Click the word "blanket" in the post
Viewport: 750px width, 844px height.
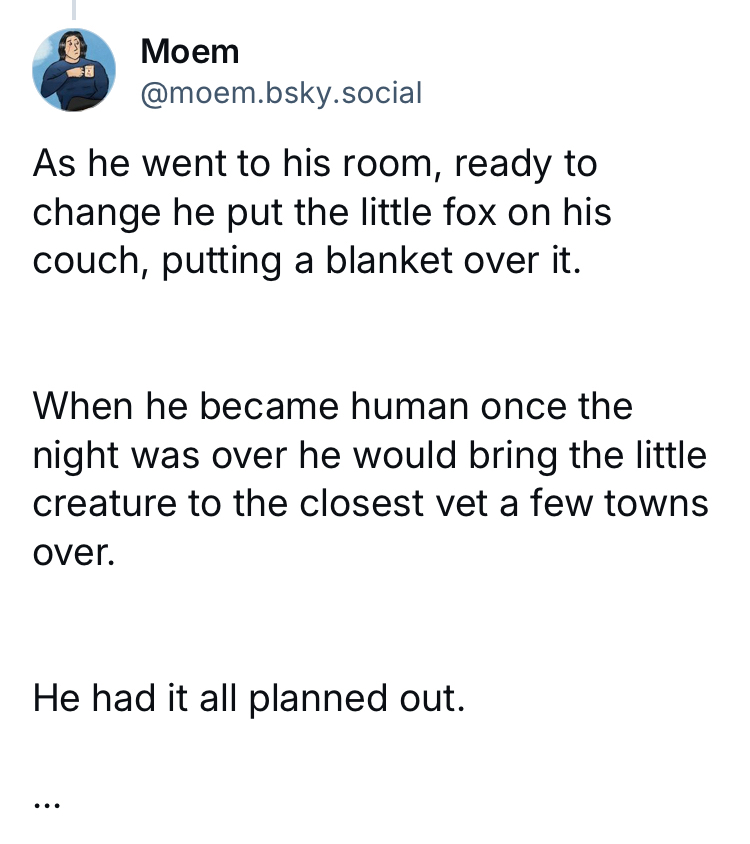pos(407,260)
